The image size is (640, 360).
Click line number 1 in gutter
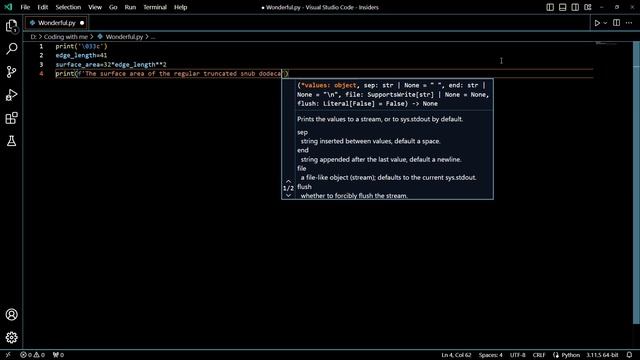[41, 46]
